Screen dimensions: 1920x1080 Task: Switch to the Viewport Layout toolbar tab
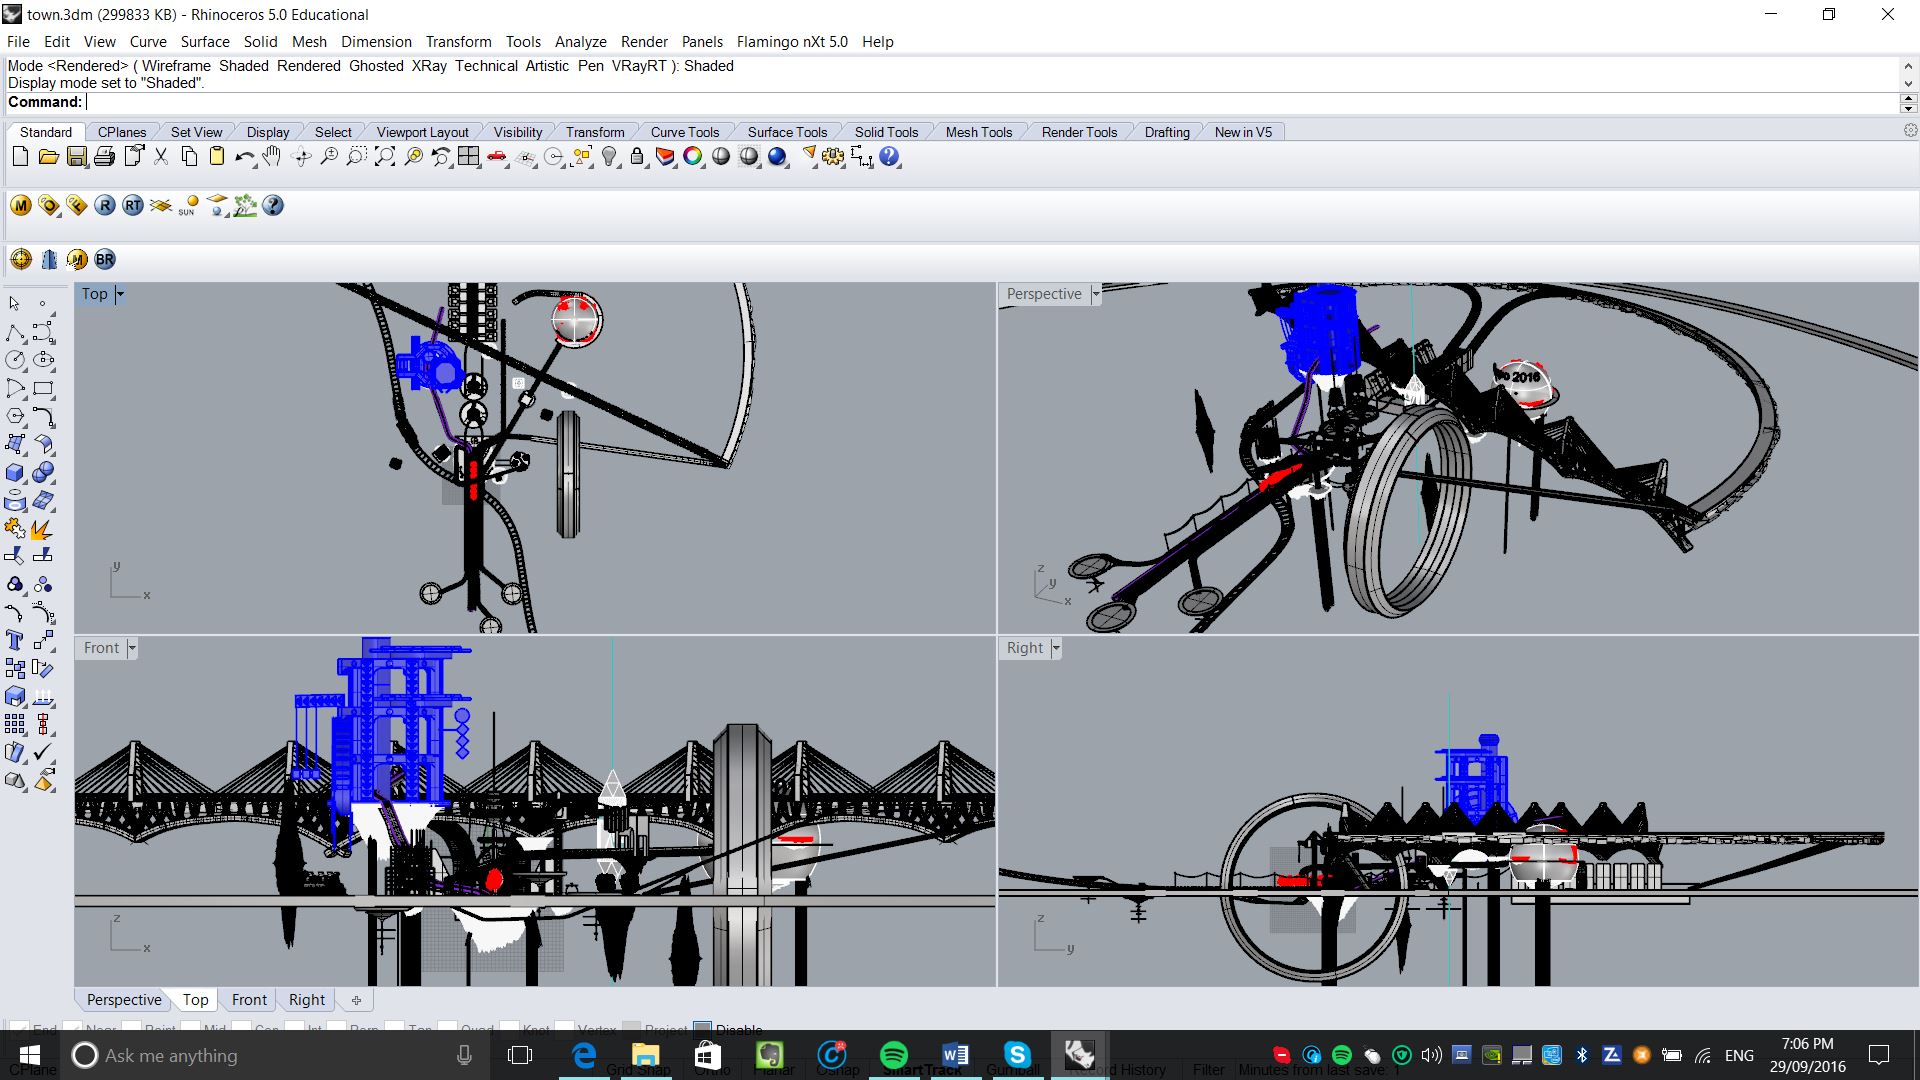[x=422, y=132]
